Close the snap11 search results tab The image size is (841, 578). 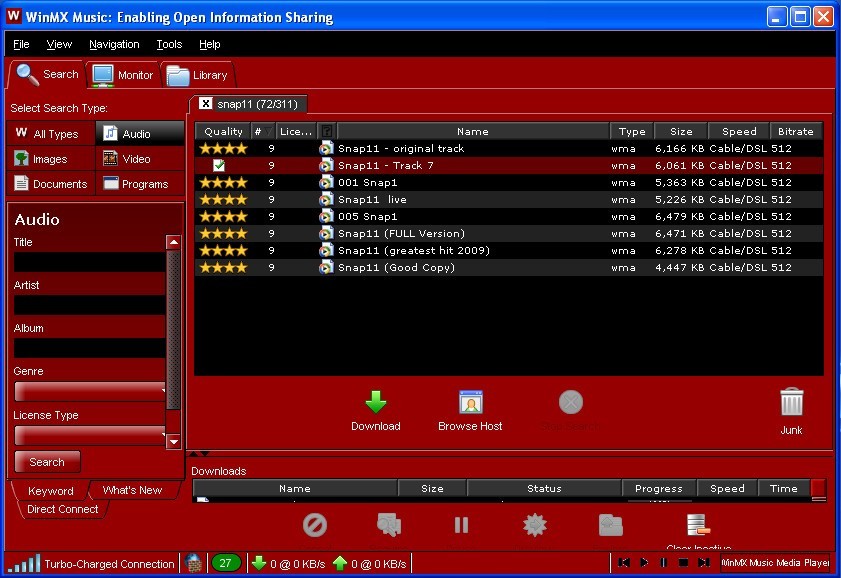(205, 103)
